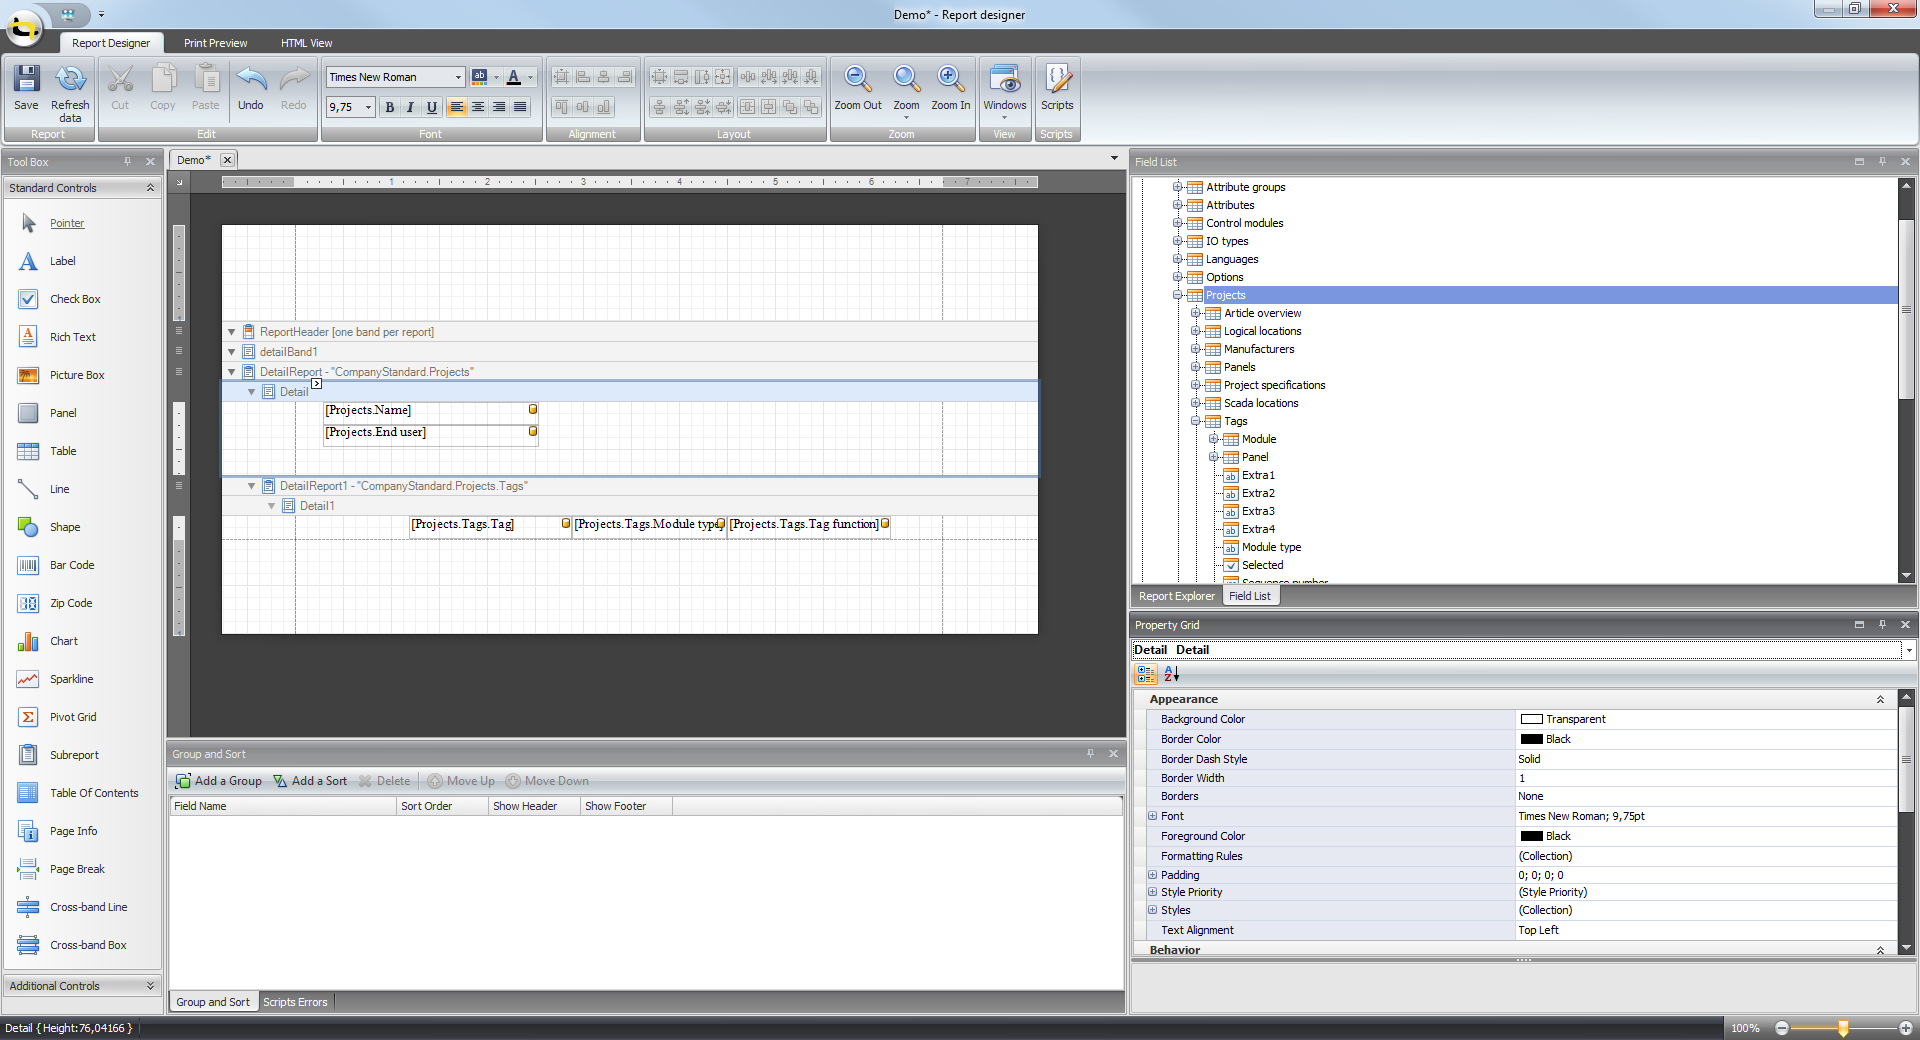The image size is (1920, 1040).
Task: Collapse the Projects node in Field List
Action: [1178, 295]
